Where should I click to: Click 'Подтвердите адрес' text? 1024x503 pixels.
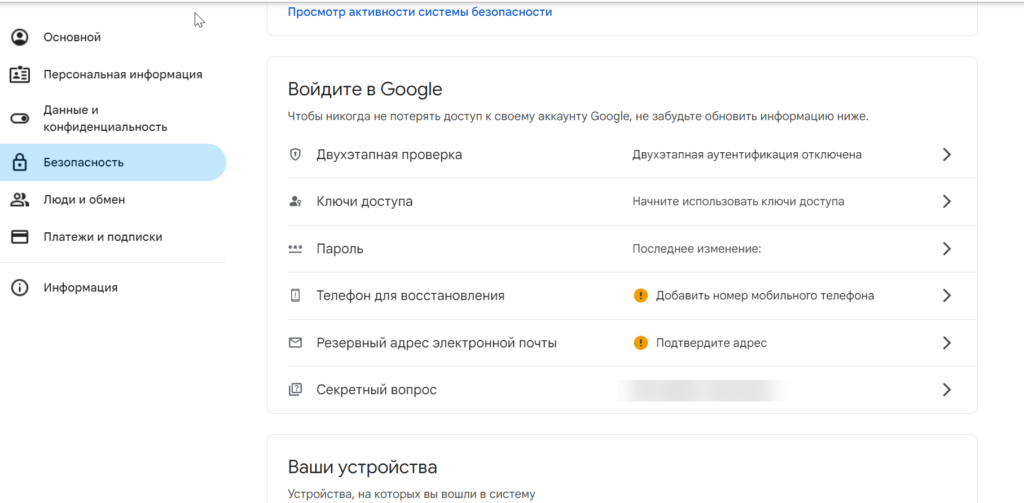click(712, 343)
